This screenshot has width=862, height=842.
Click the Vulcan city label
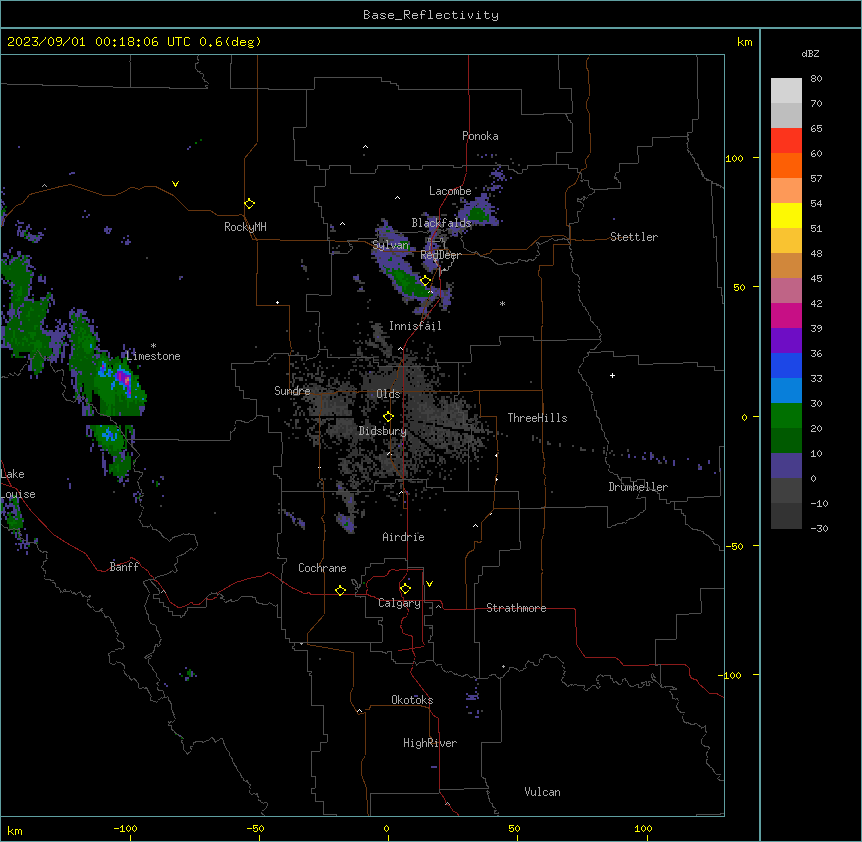(542, 792)
